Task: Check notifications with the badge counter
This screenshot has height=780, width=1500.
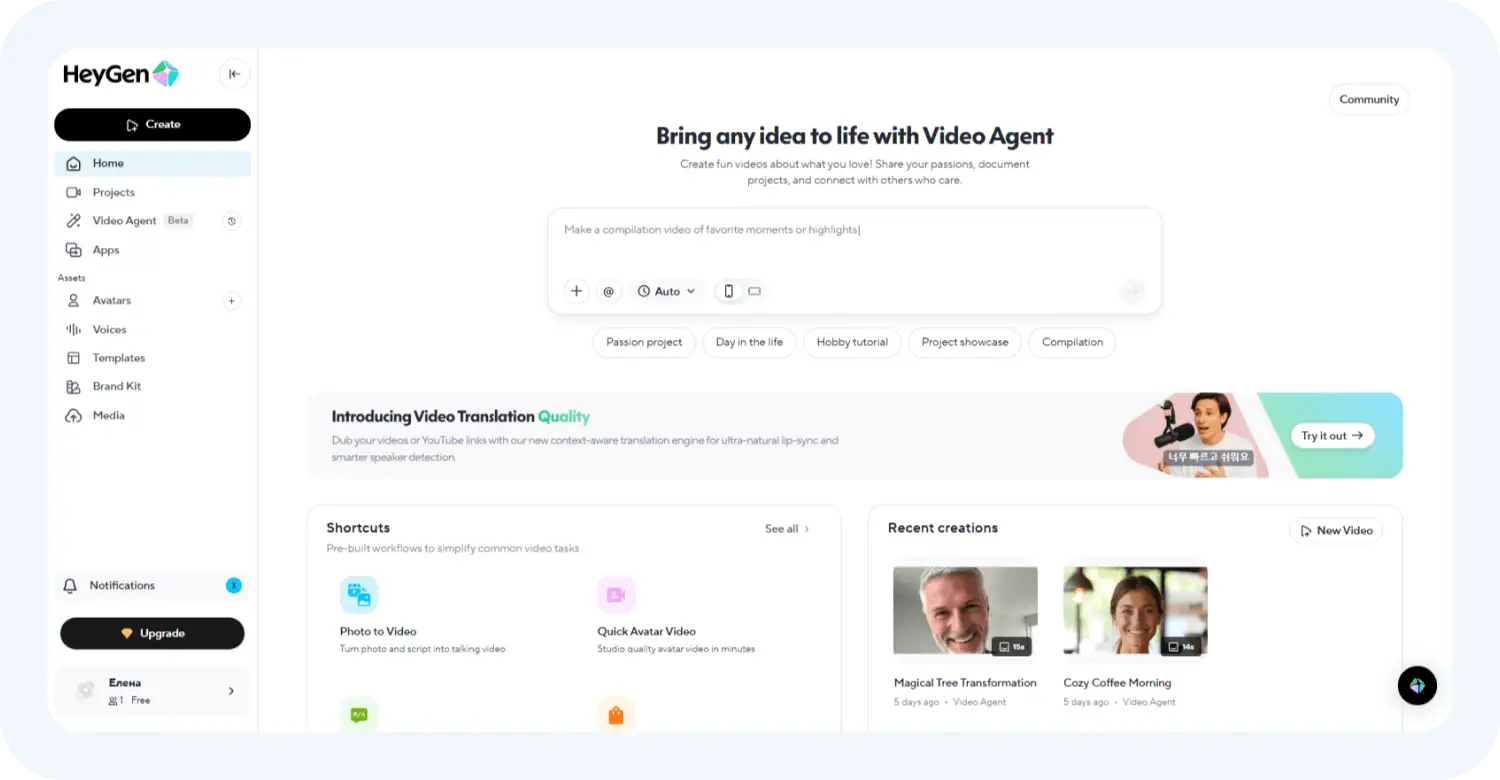Action: point(233,585)
